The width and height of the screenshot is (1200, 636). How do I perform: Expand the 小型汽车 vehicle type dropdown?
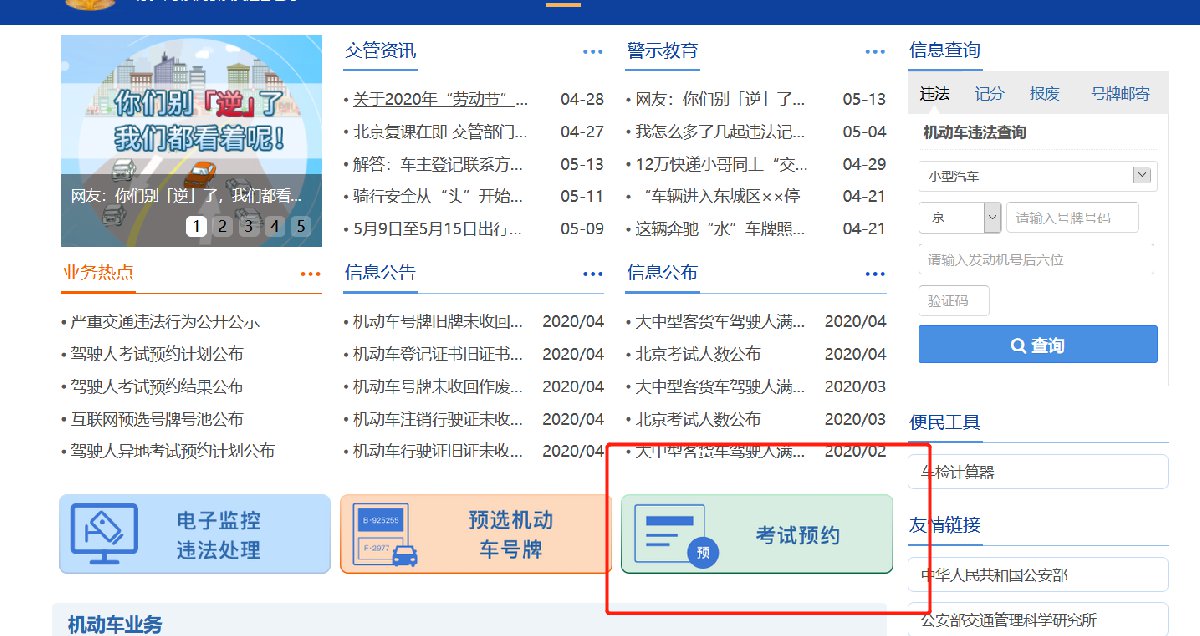click(1141, 176)
